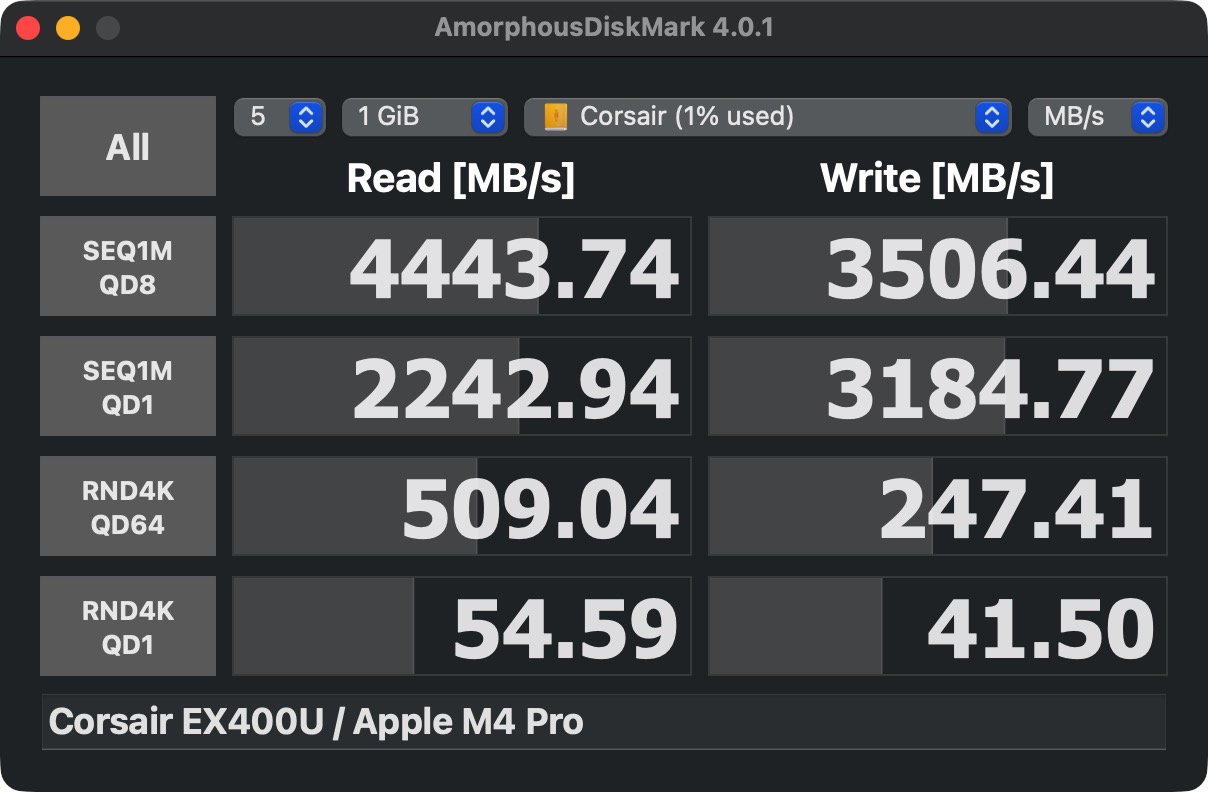The height and width of the screenshot is (792, 1208).
Task: Start the SEQ1M QD8 sequential test
Action: pos(127,265)
